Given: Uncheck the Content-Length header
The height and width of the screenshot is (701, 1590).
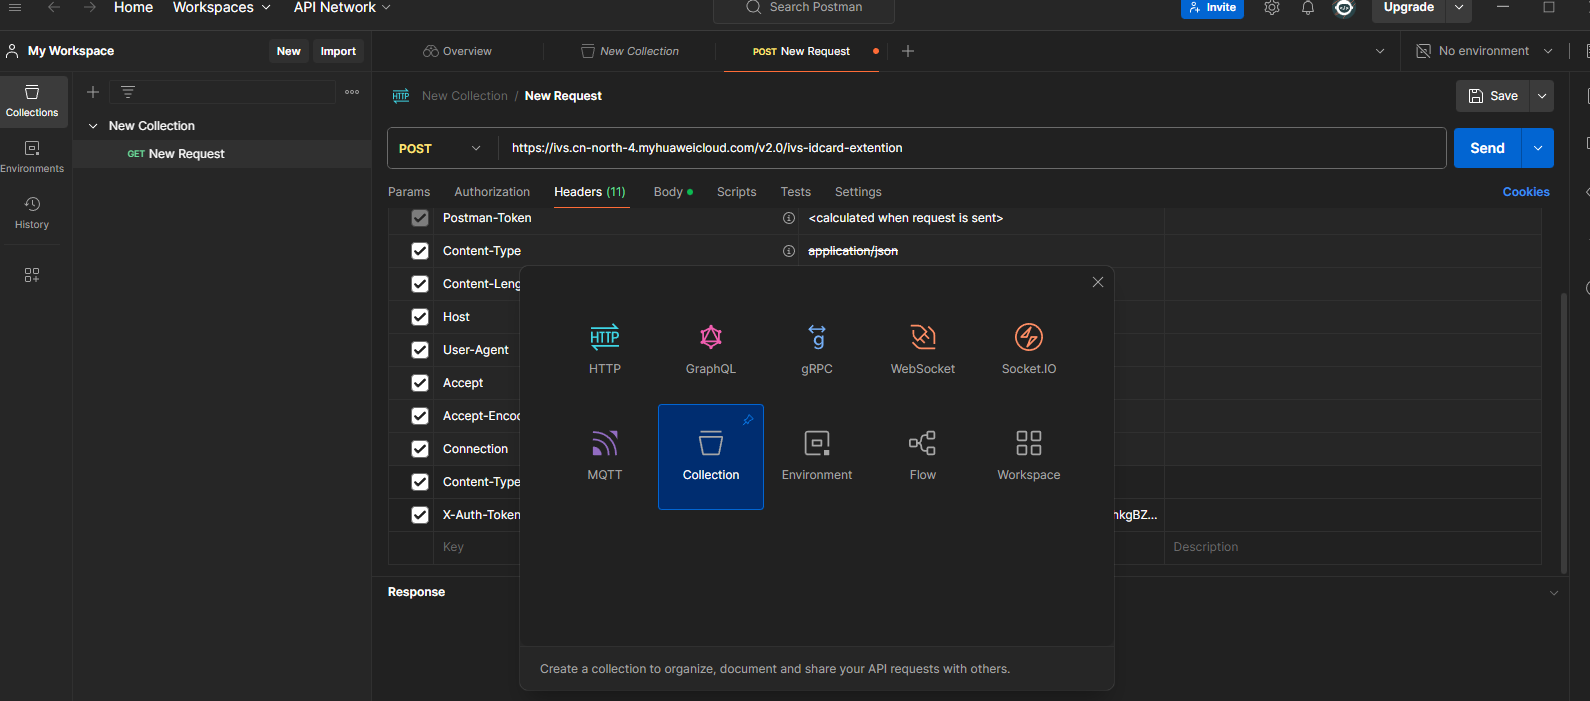Looking at the screenshot, I should [420, 284].
